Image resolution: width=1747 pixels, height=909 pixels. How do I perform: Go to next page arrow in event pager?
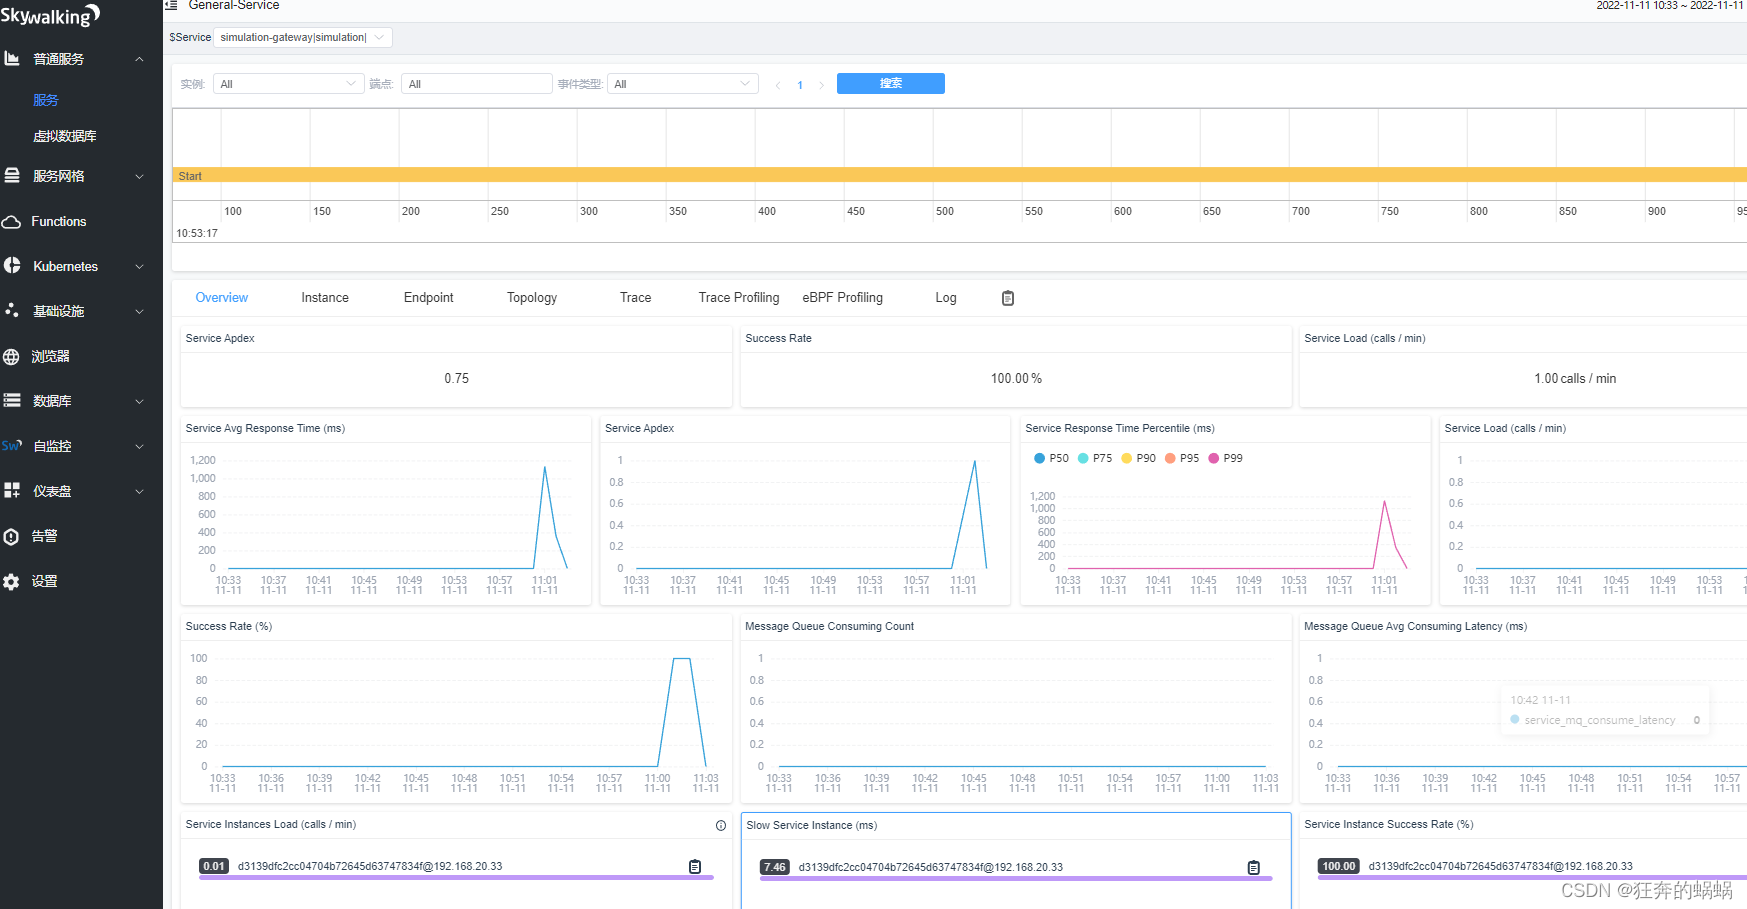822,85
